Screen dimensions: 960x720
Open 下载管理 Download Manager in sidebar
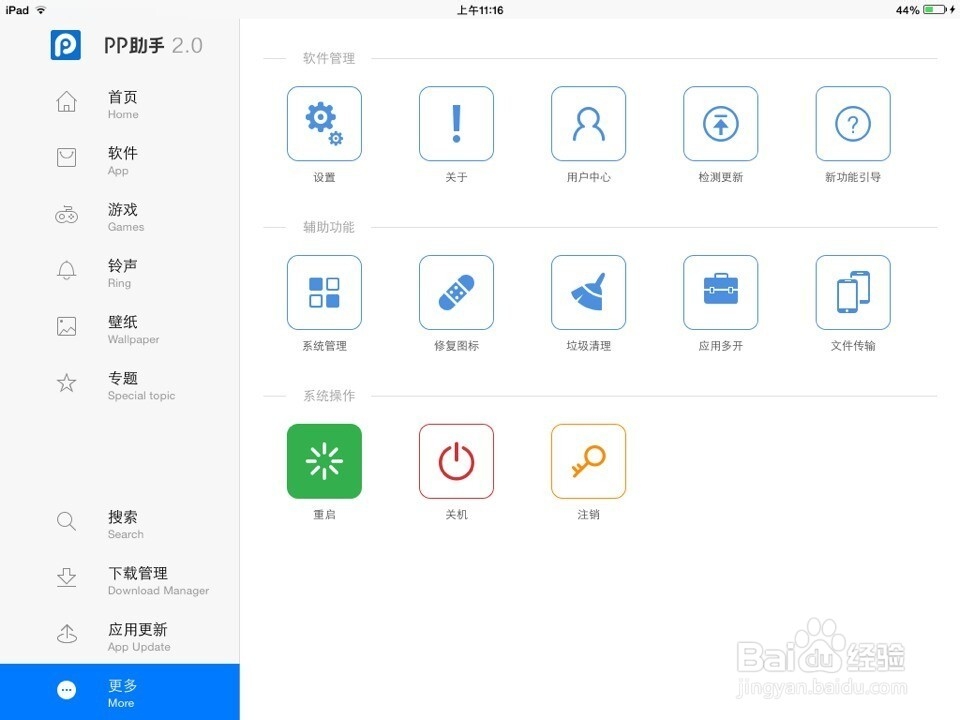119,580
